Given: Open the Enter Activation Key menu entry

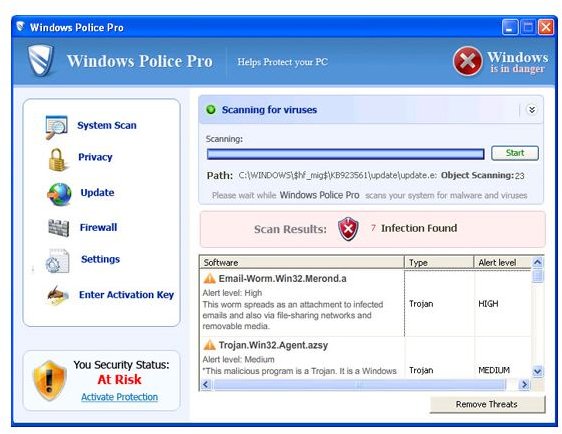Looking at the screenshot, I should click(126, 295).
